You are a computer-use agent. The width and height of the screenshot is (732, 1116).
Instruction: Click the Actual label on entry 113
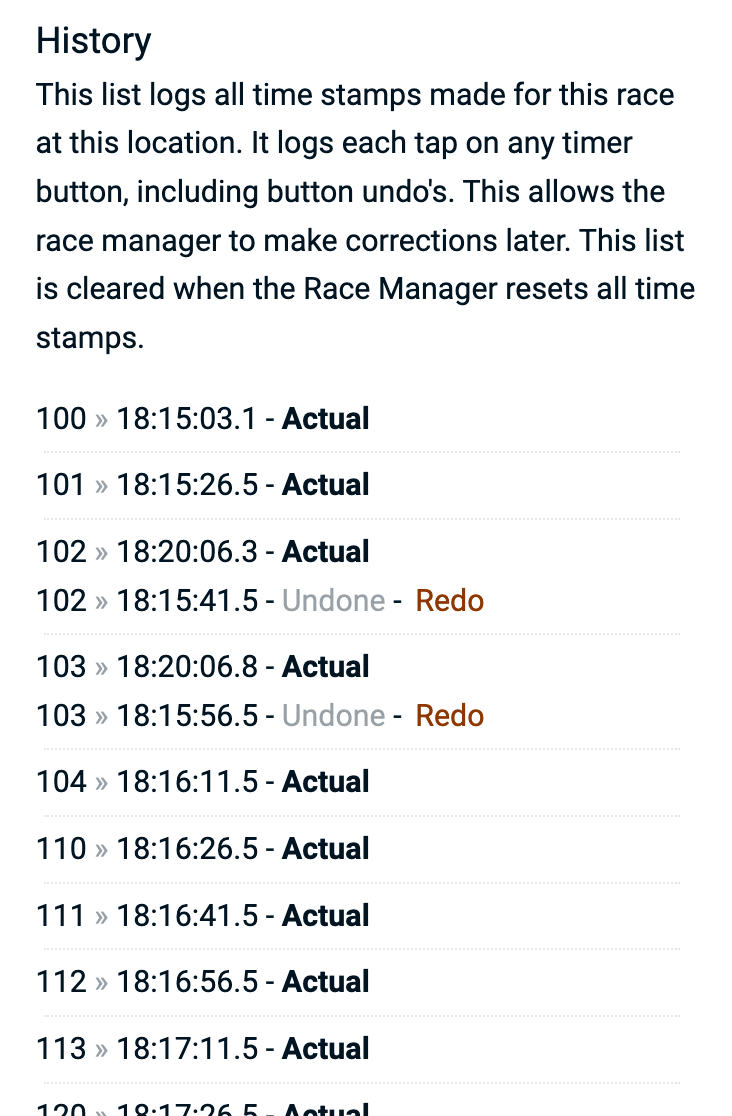point(326,1049)
